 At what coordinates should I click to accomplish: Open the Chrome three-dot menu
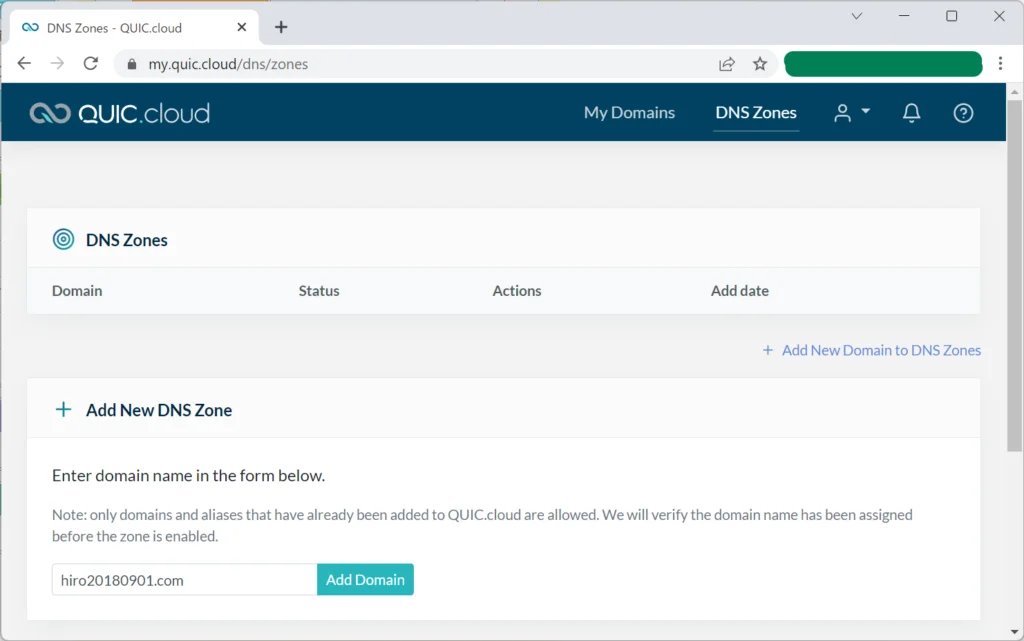click(x=1000, y=63)
